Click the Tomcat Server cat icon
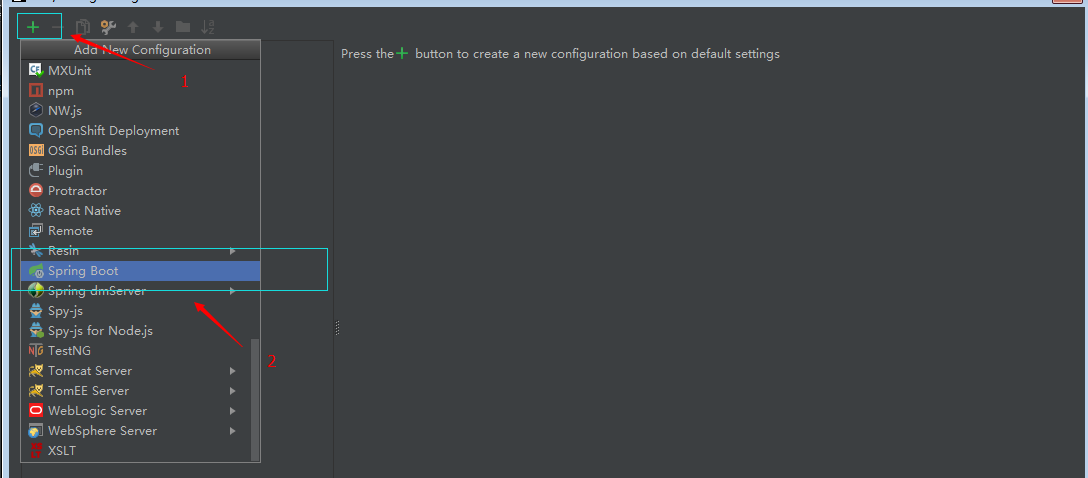Viewport: 1088px width, 478px height. tap(36, 371)
